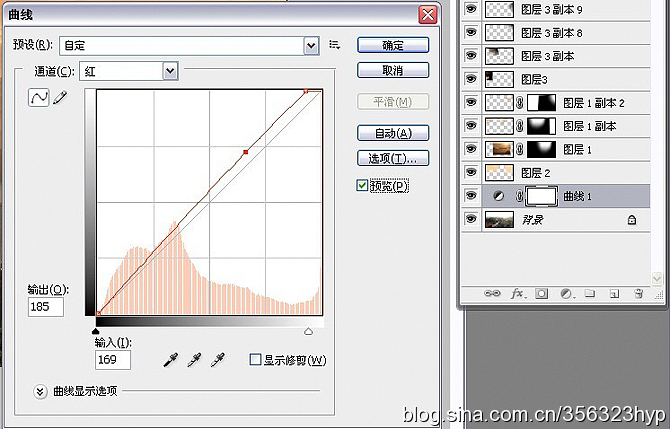Click mask link icon on 曲线 1

click(520, 196)
